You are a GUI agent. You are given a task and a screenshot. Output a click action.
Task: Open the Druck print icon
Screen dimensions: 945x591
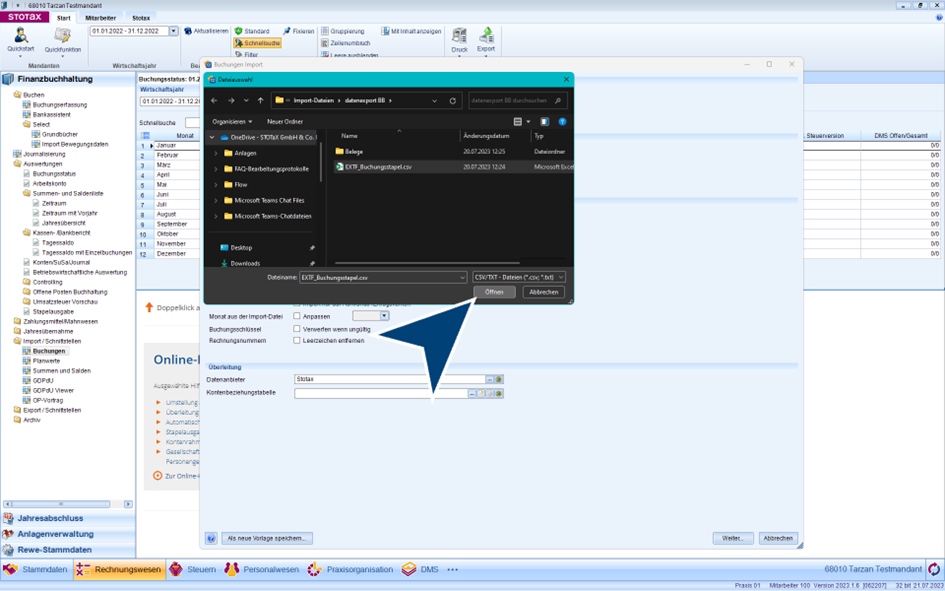(x=459, y=38)
